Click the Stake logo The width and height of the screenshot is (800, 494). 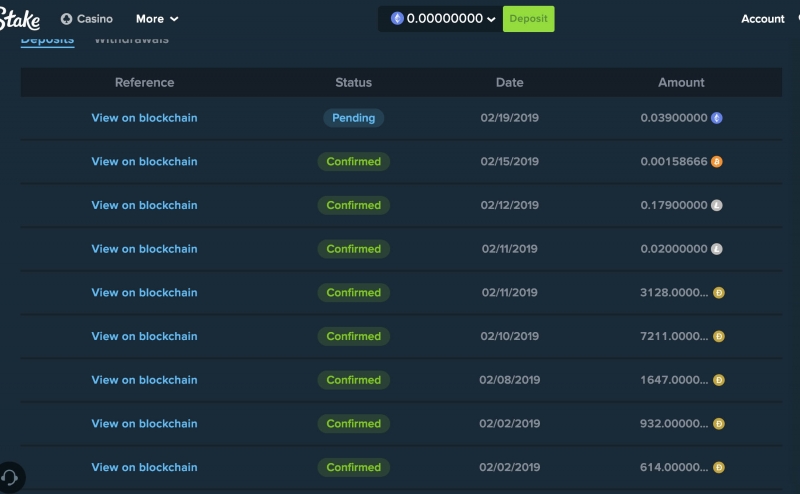click(19, 19)
